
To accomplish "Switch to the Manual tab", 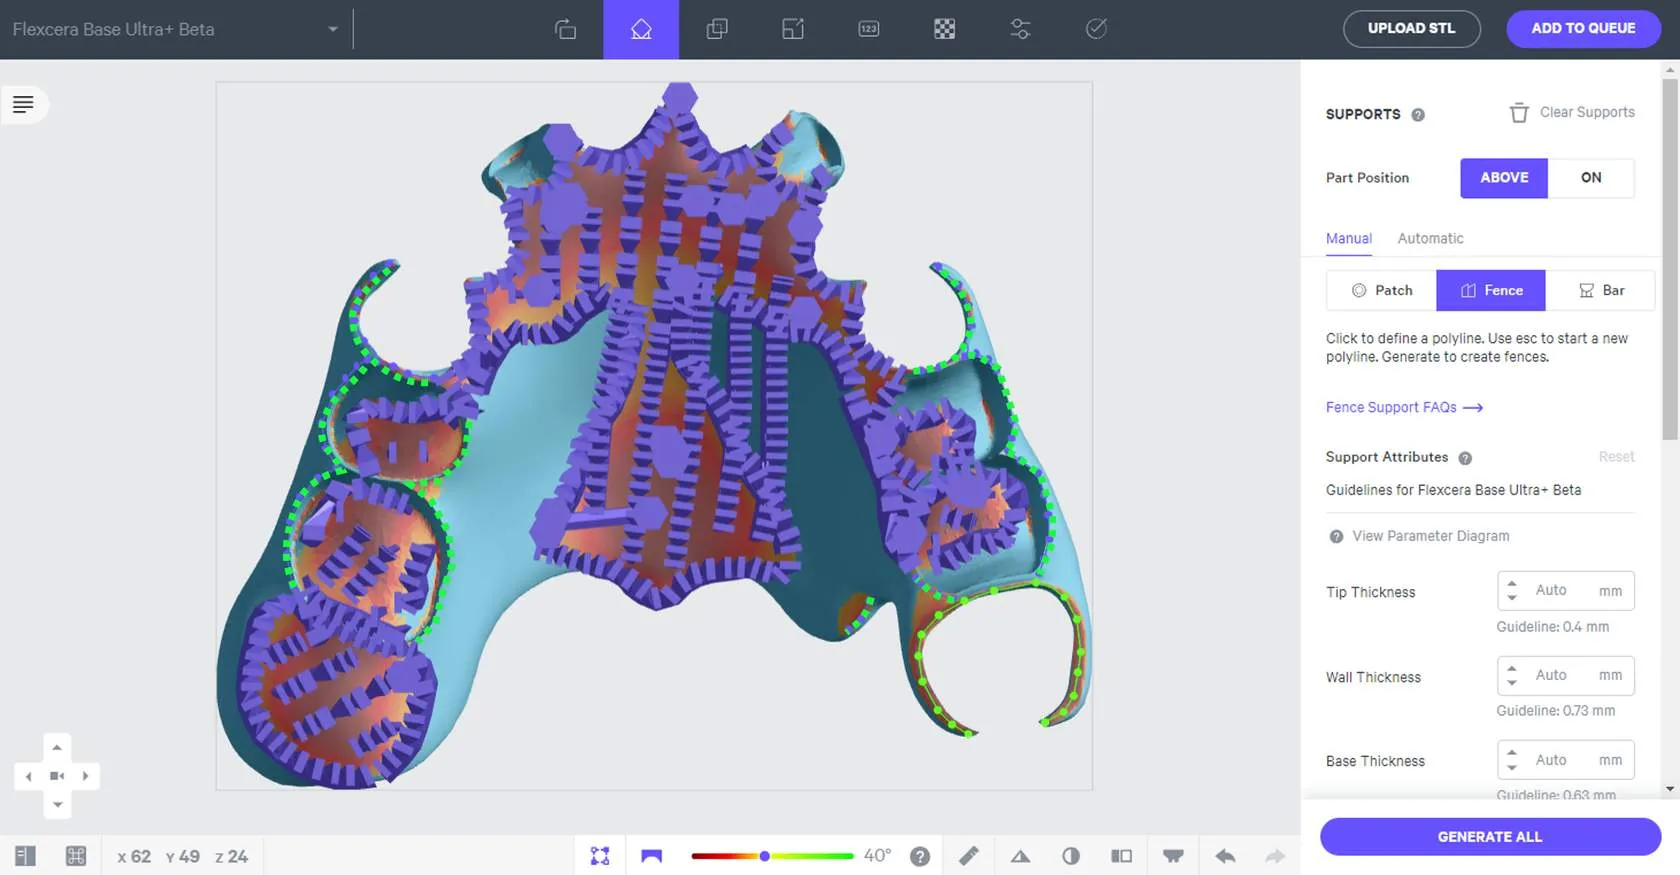I will coord(1349,238).
